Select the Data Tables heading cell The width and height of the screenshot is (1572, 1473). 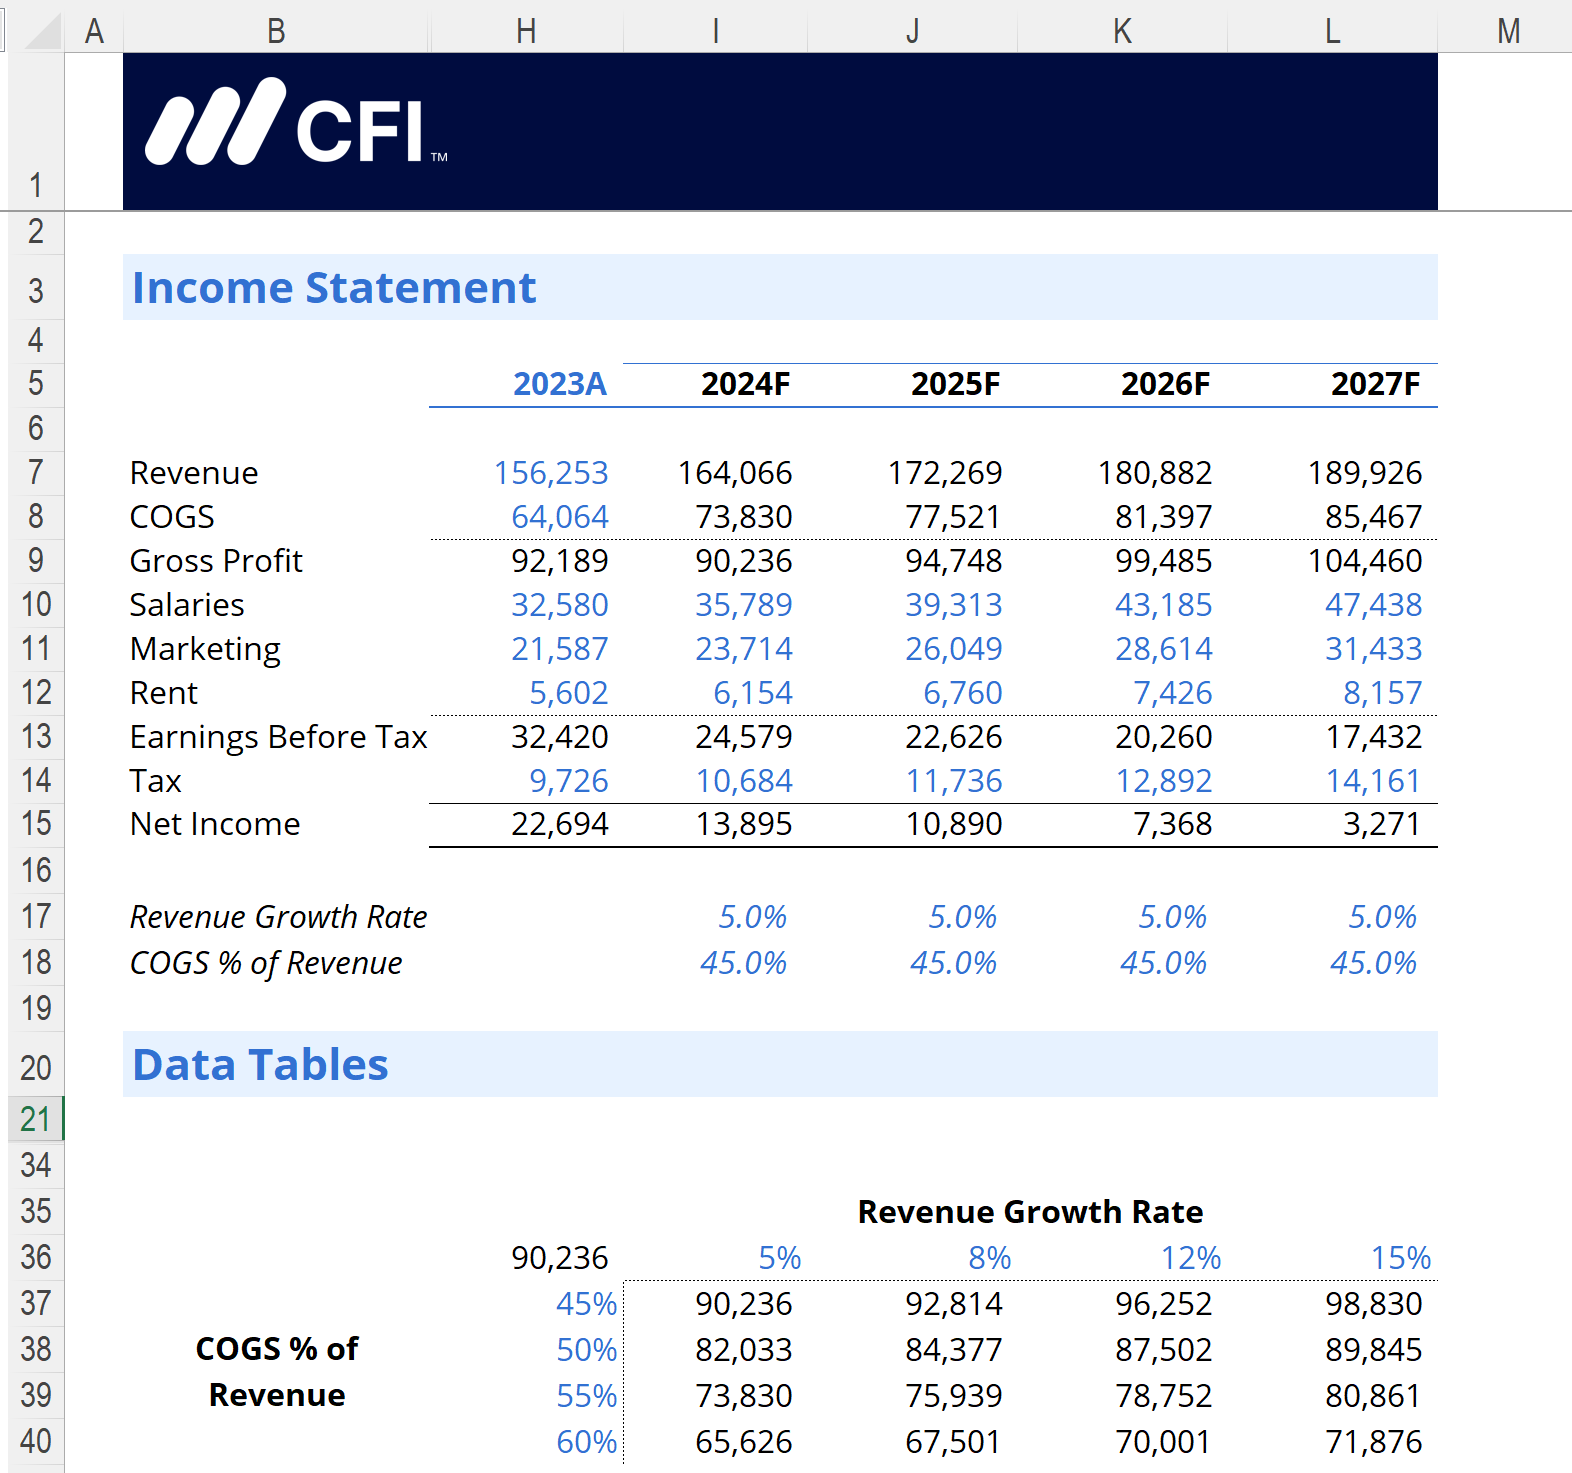[x=780, y=1064]
